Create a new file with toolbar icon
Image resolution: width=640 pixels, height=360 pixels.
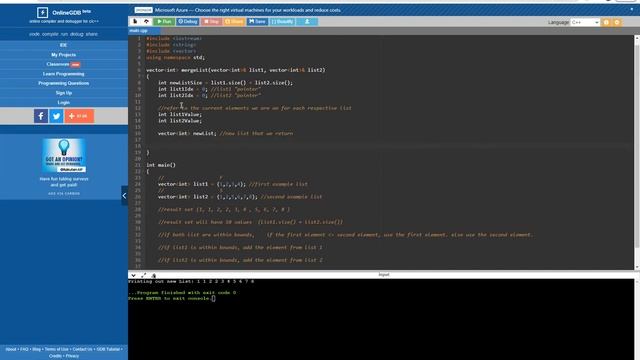(x=135, y=22)
